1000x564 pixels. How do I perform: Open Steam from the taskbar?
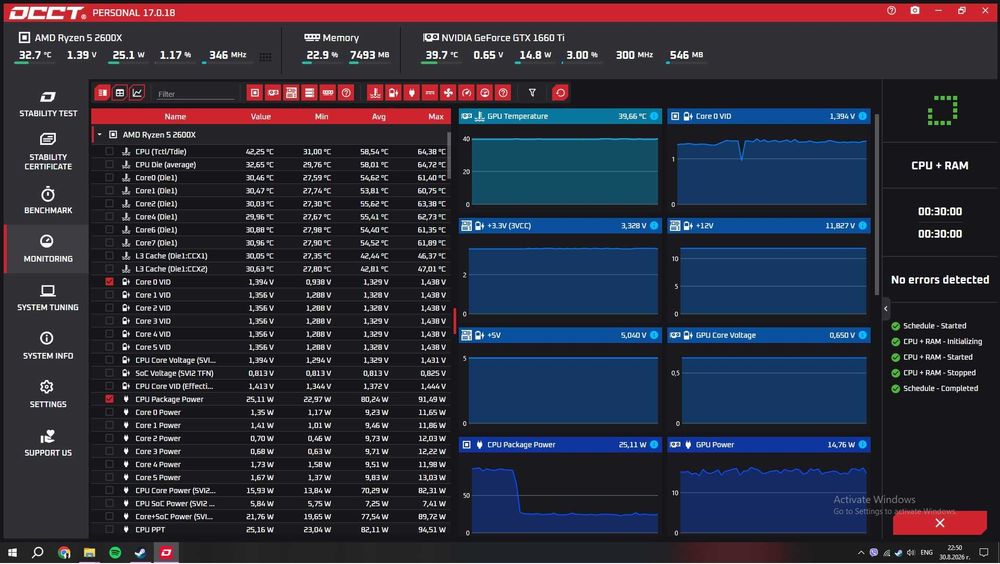(x=140, y=553)
